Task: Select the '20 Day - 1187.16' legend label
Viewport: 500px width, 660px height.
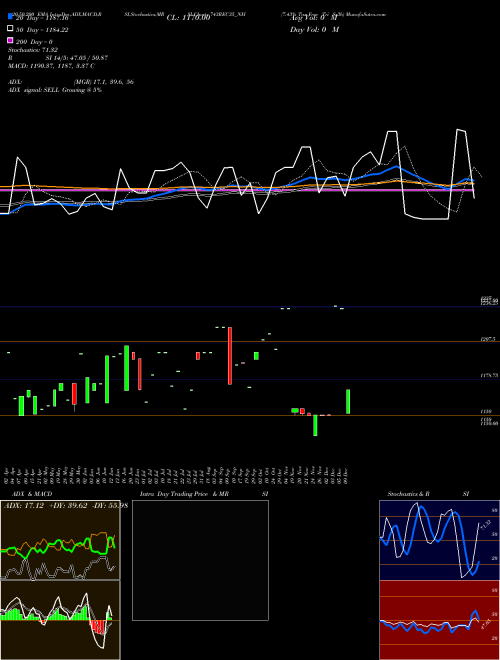Action: pos(42,18)
